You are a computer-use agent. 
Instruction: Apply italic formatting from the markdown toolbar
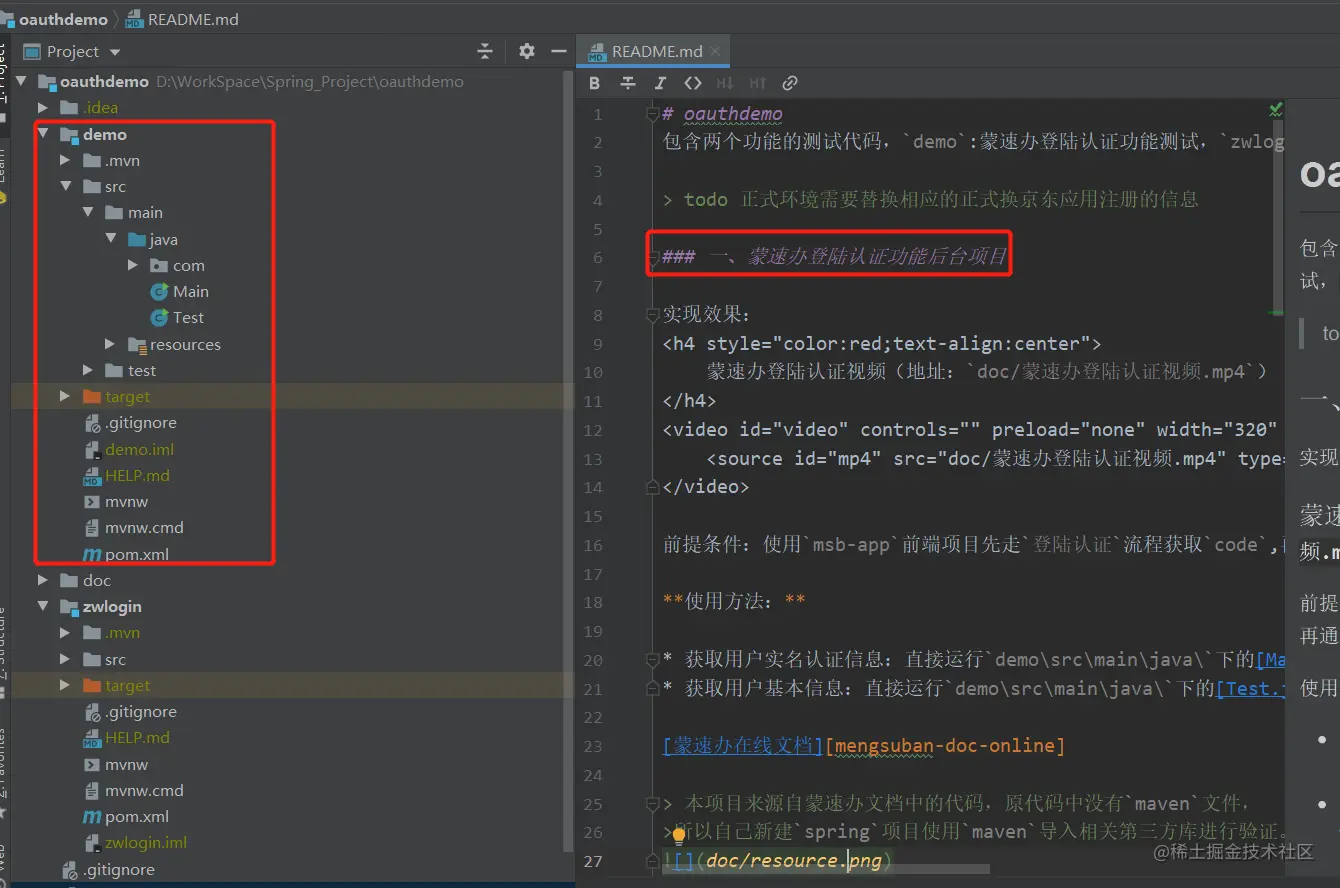pyautogui.click(x=660, y=83)
